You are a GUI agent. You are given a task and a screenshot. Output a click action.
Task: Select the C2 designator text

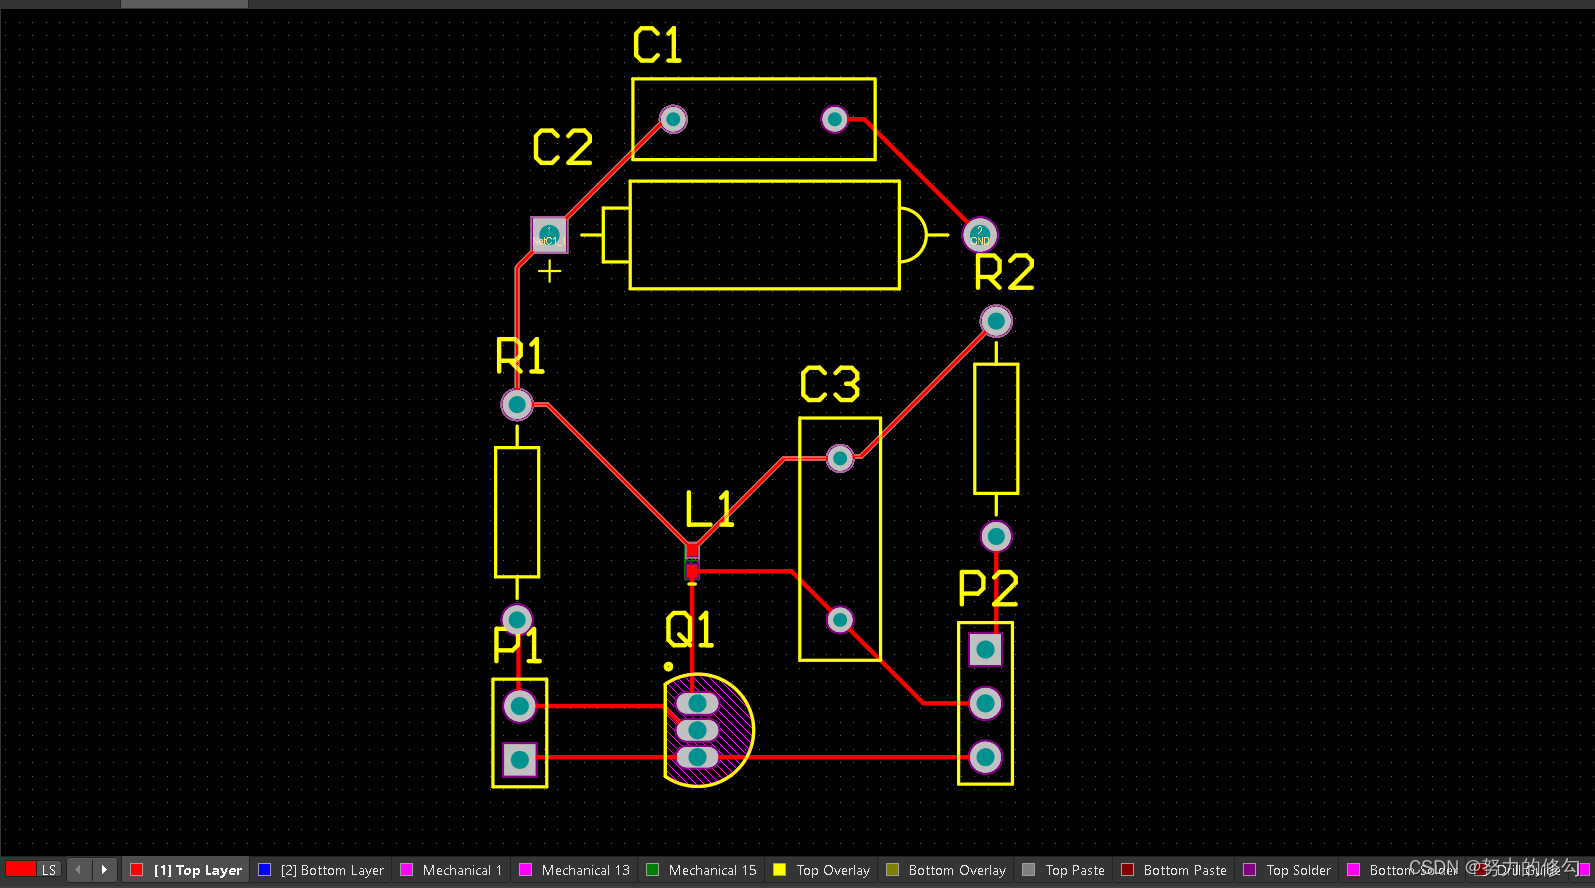562,147
